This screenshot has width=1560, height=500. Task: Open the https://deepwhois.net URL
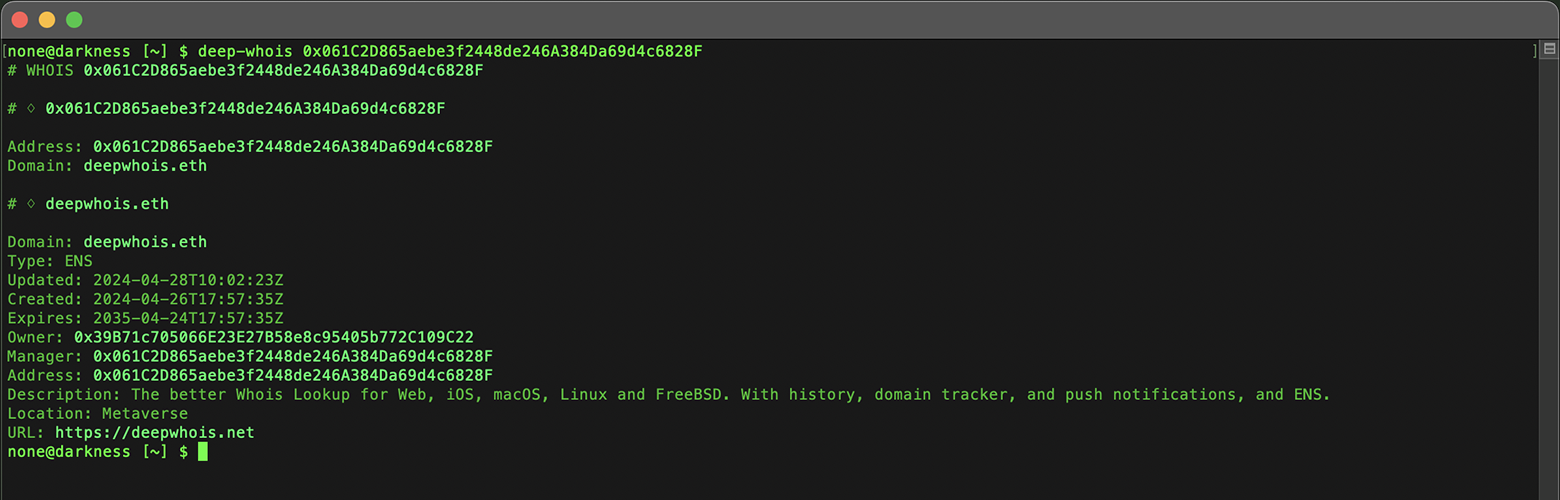[154, 433]
